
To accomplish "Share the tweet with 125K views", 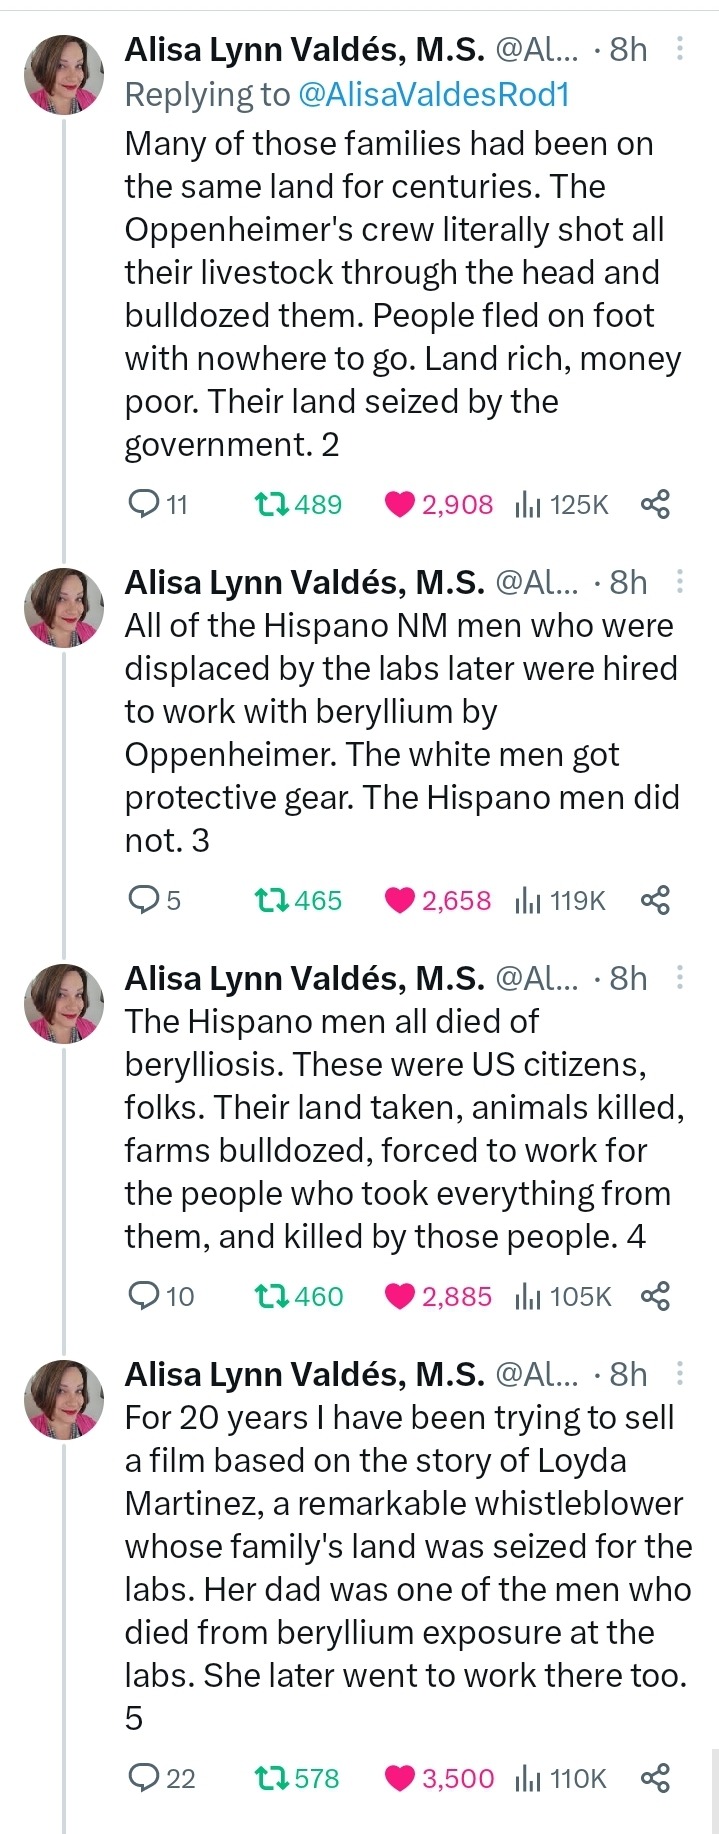I will pos(655,504).
